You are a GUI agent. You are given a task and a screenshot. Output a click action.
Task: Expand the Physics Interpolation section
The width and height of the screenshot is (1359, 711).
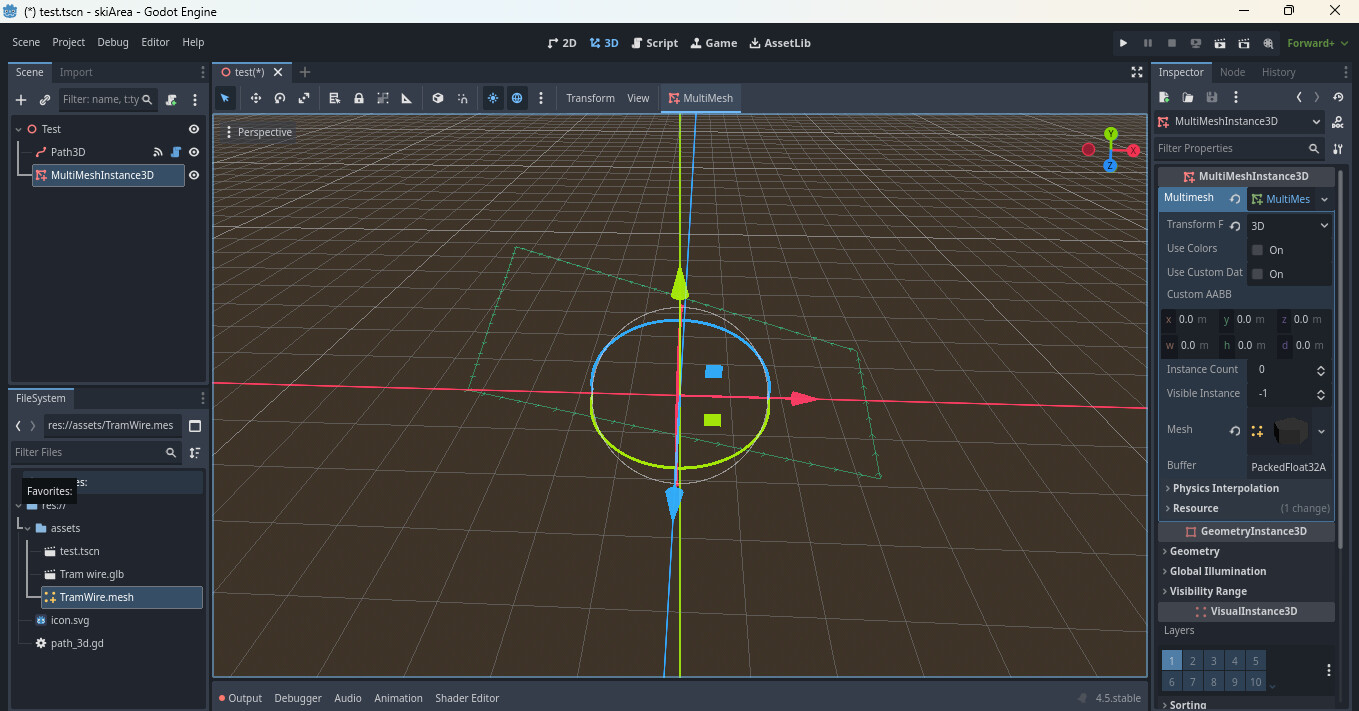coord(1225,488)
